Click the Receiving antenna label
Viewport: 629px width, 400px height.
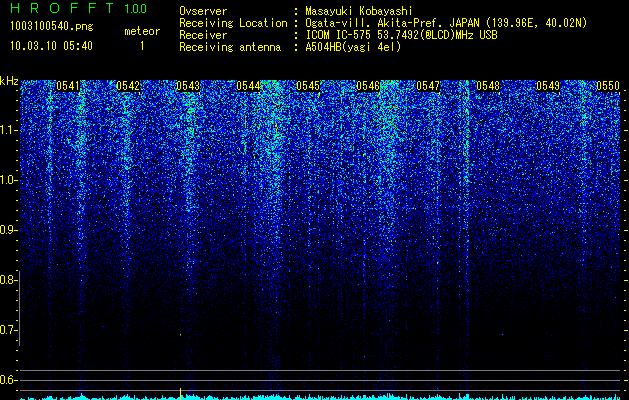tap(230, 47)
